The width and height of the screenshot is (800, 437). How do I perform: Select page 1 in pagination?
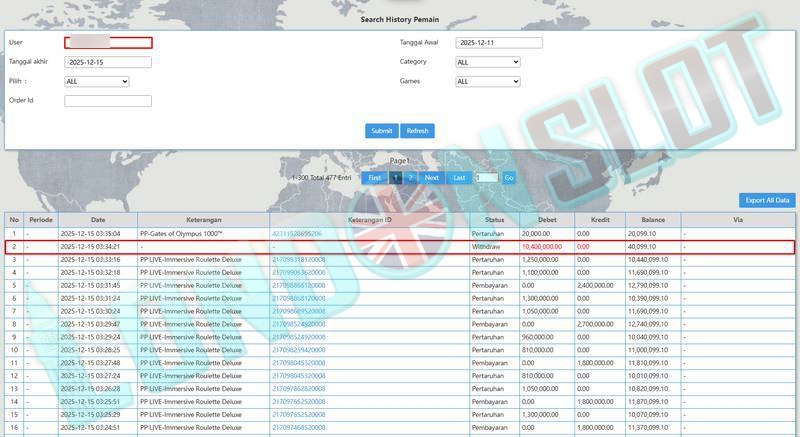coord(395,178)
